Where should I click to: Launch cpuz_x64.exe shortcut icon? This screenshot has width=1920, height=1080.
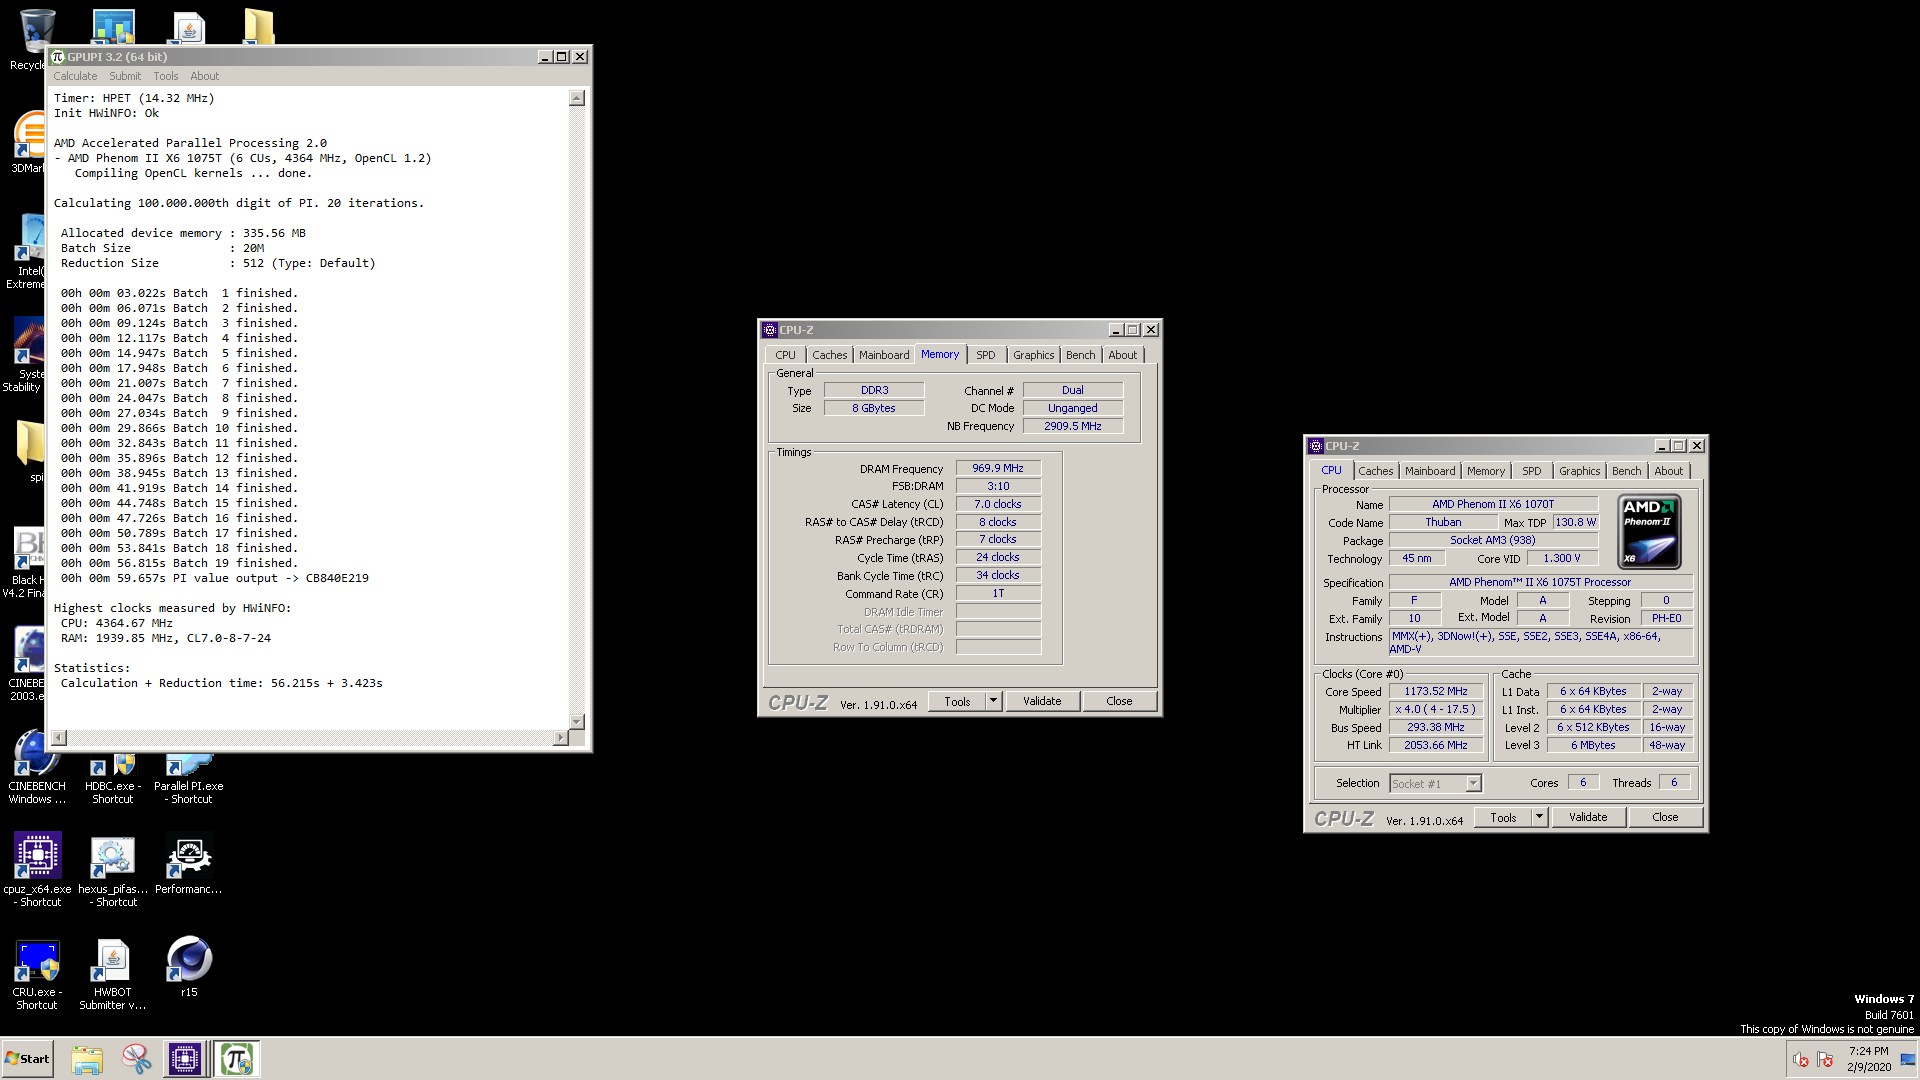(x=37, y=868)
